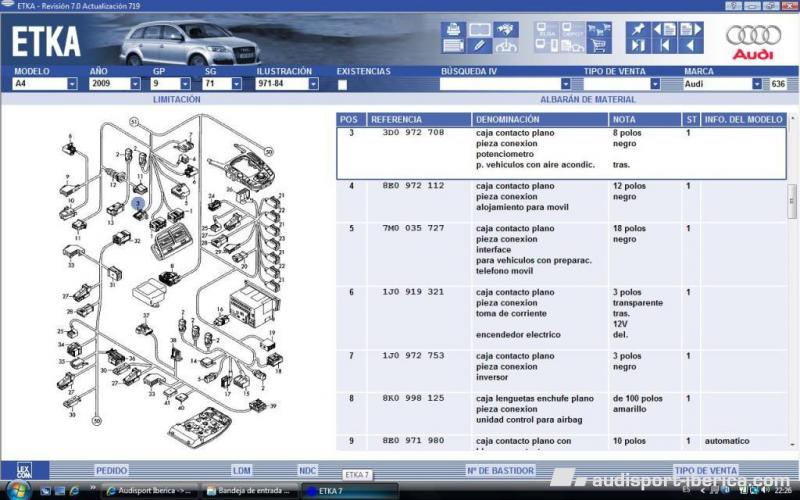Click the LIMITACIÓN label
Screen dimensions: 800x500
point(177,99)
